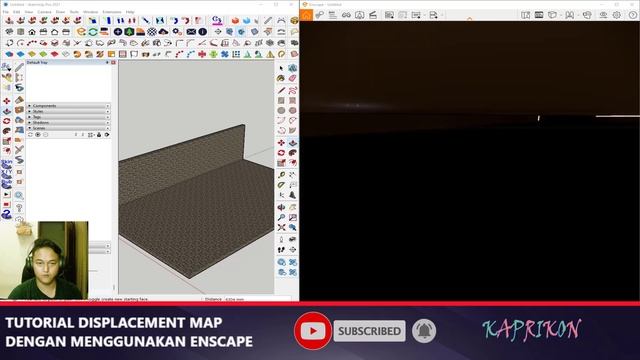Click the round arrow icon at Enscape toolbar's end
Image resolution: width=640 pixels, height=360 pixels.
pyautogui.click(x=633, y=15)
